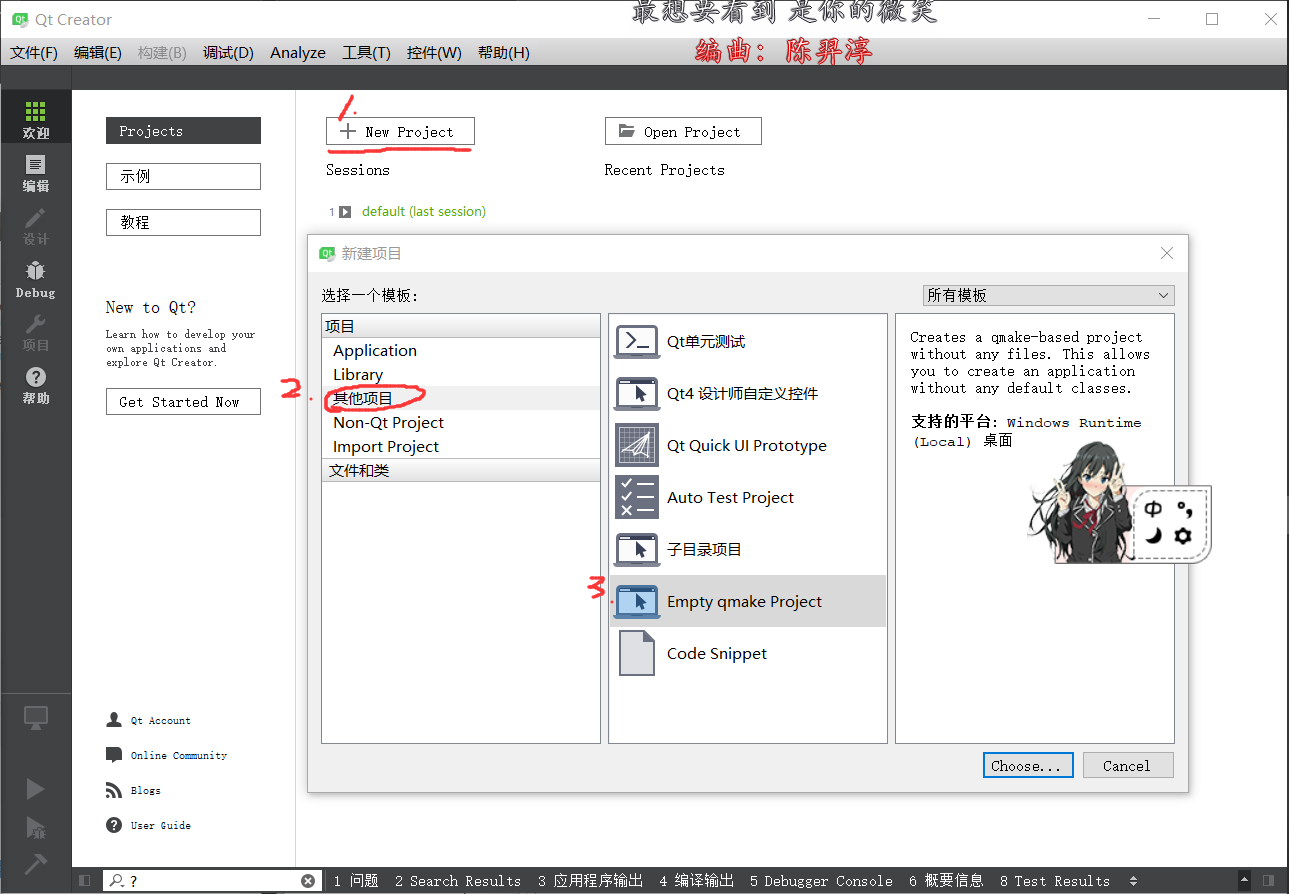The image size is (1289, 894).
Task: Start debugging with the run-with-bug icon
Action: [36, 827]
